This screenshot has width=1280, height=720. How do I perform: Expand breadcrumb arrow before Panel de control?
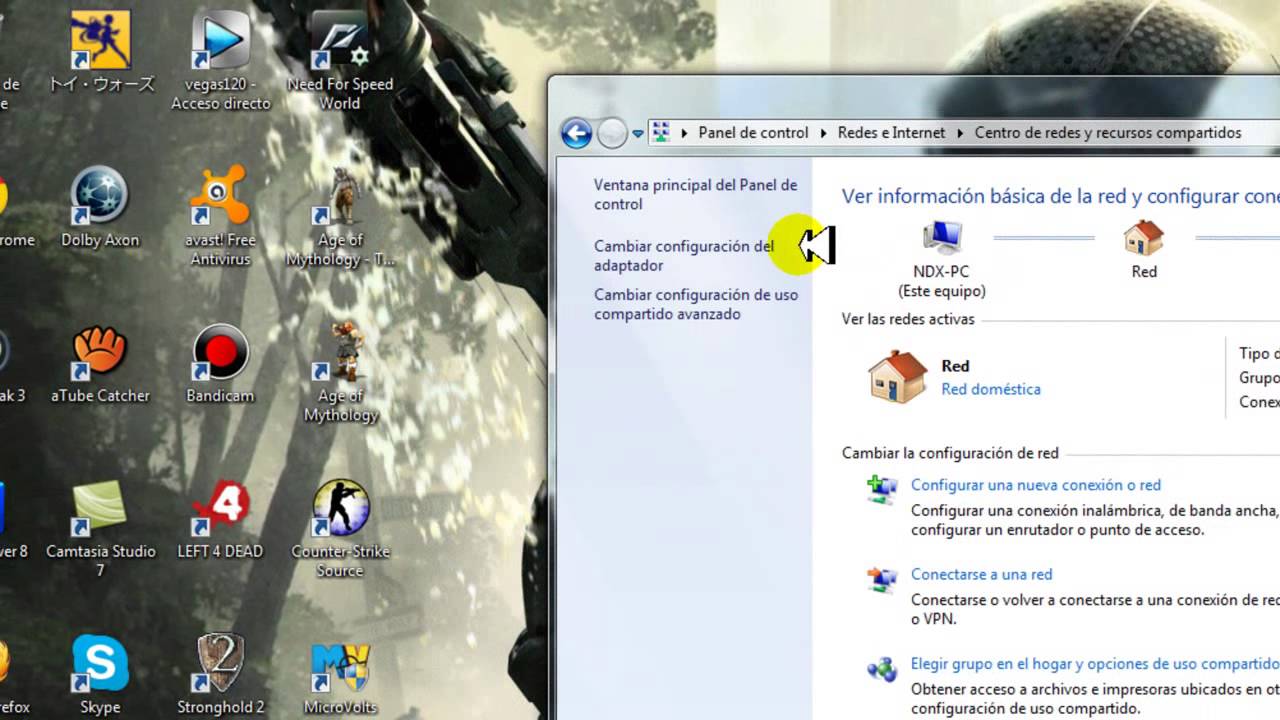click(x=685, y=133)
